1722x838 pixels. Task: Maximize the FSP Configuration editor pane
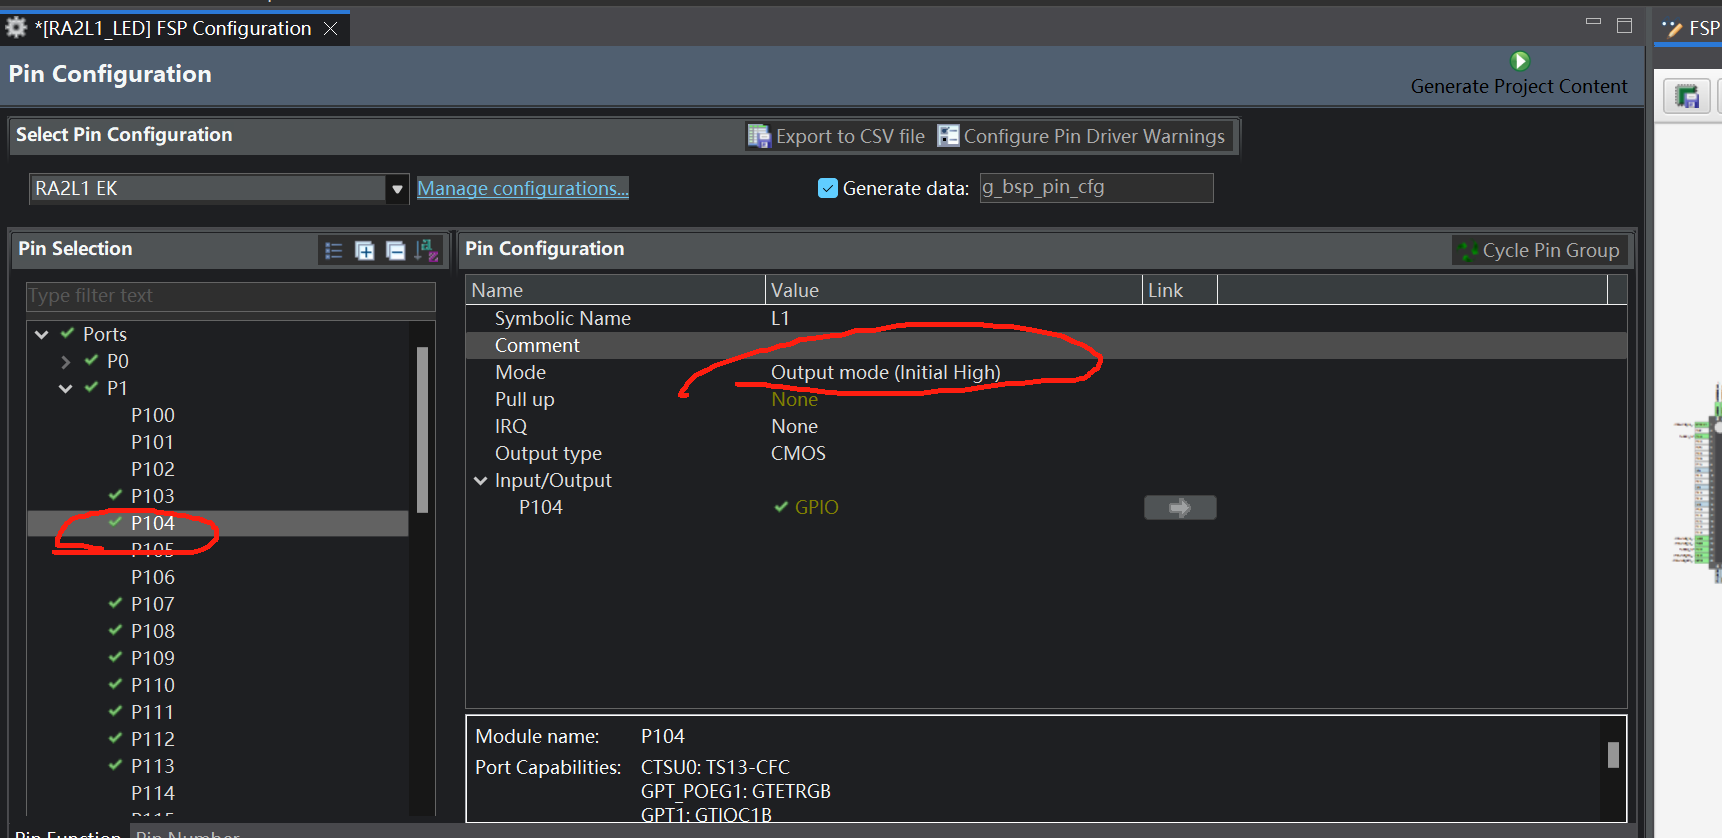click(x=1624, y=25)
